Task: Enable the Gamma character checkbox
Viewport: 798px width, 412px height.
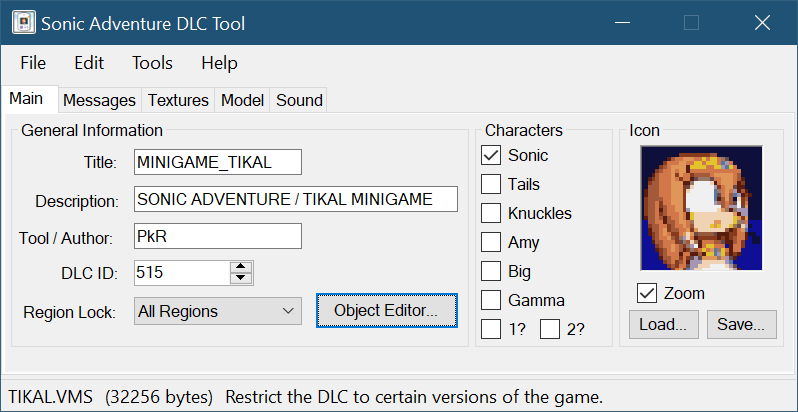Action: tap(491, 300)
